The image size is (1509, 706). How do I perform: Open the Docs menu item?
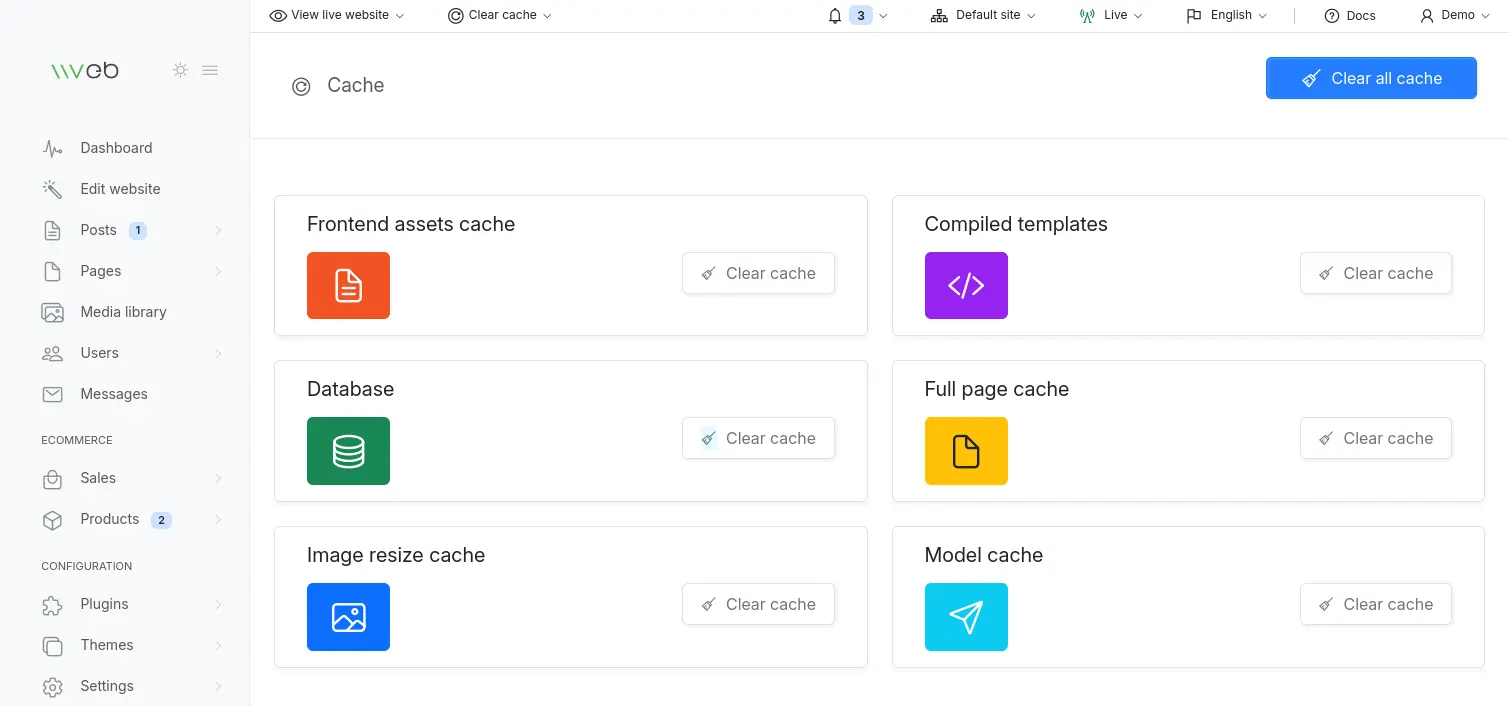[1349, 14]
